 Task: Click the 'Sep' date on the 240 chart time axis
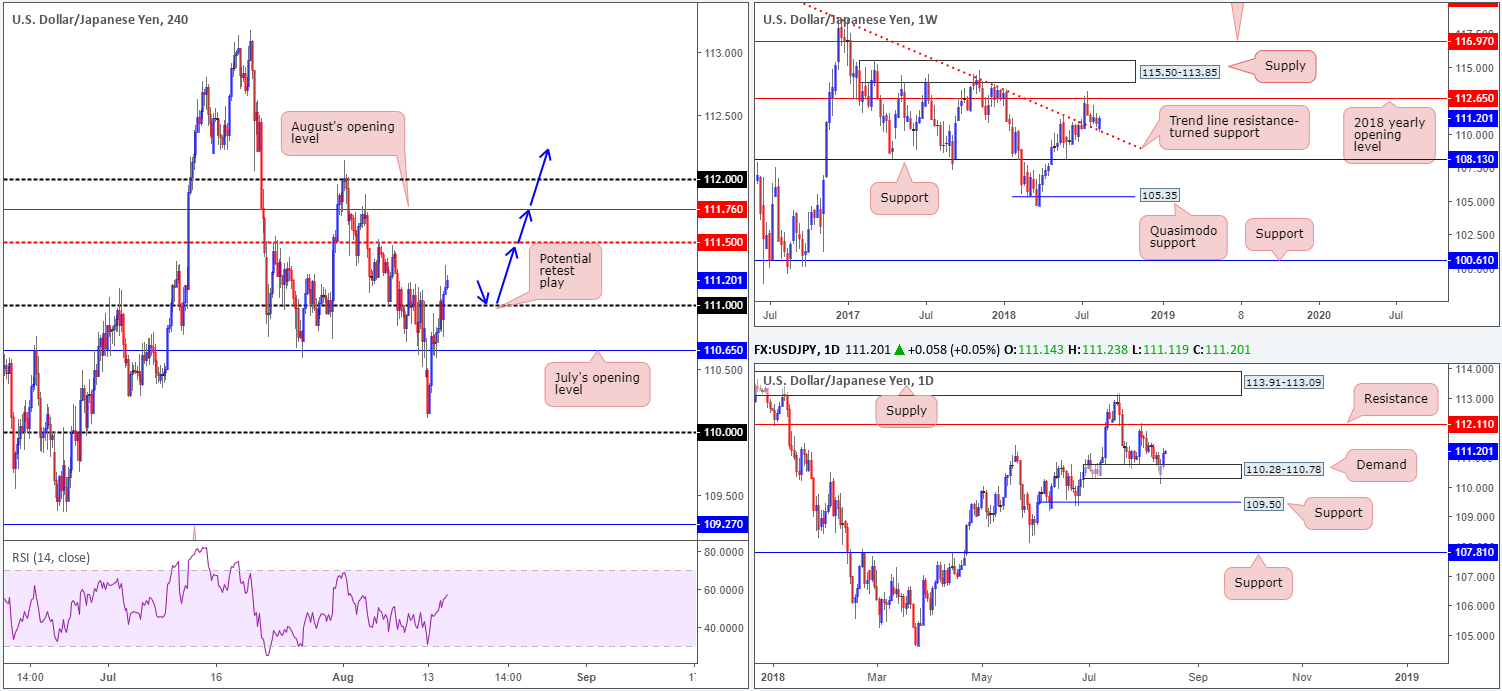point(588,676)
